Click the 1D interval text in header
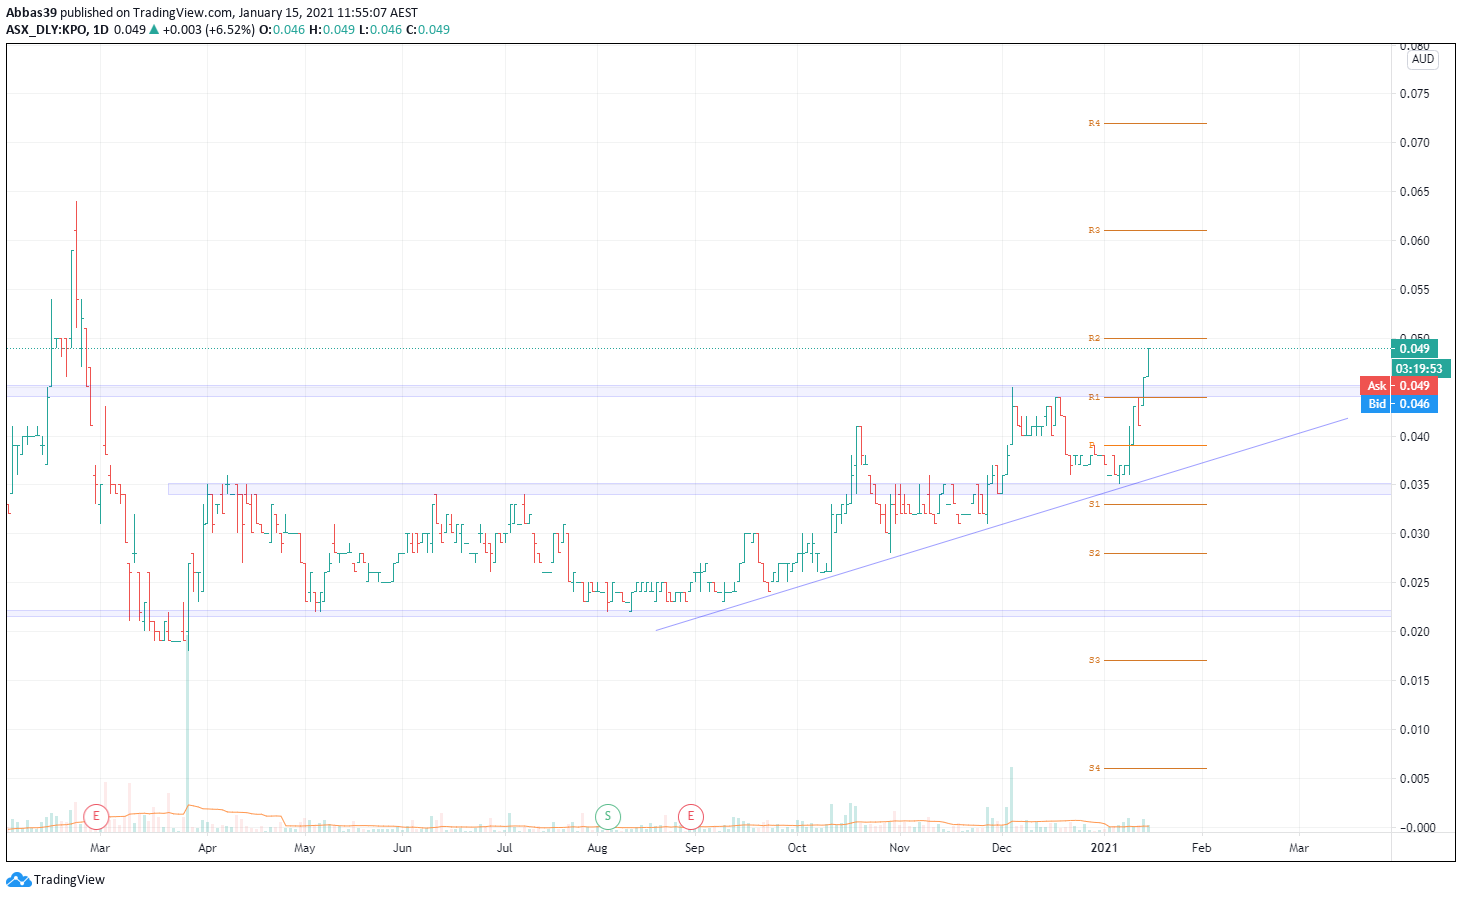Image resolution: width=1462 pixels, height=898 pixels. pos(100,30)
